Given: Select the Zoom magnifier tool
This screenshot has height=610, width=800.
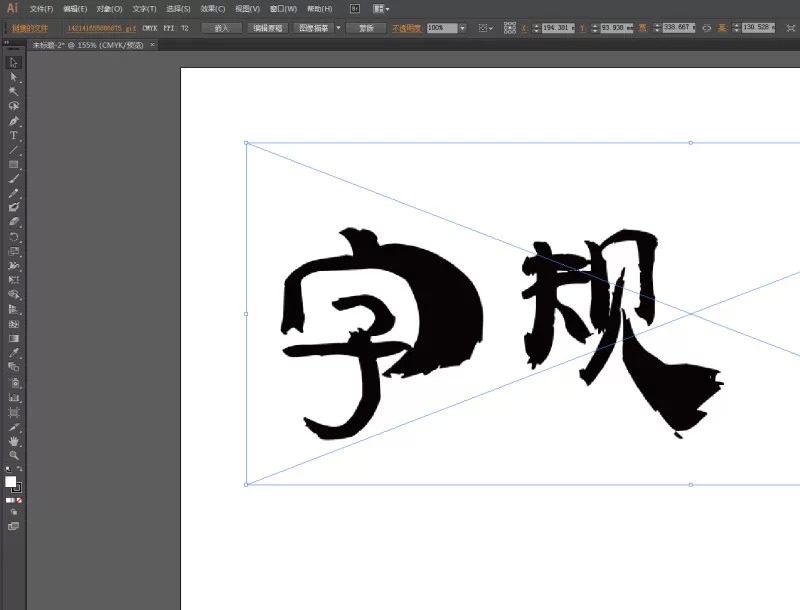Looking at the screenshot, I should tap(14, 455).
